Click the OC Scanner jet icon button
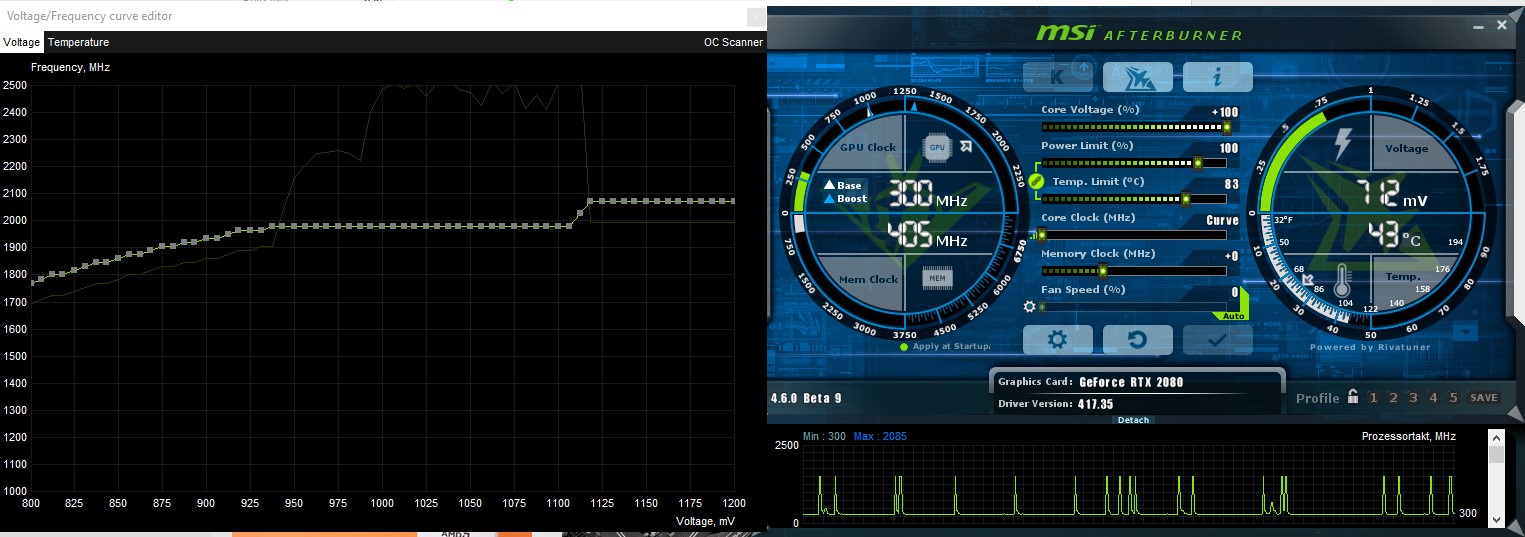The height and width of the screenshot is (537, 1525). 1137,76
